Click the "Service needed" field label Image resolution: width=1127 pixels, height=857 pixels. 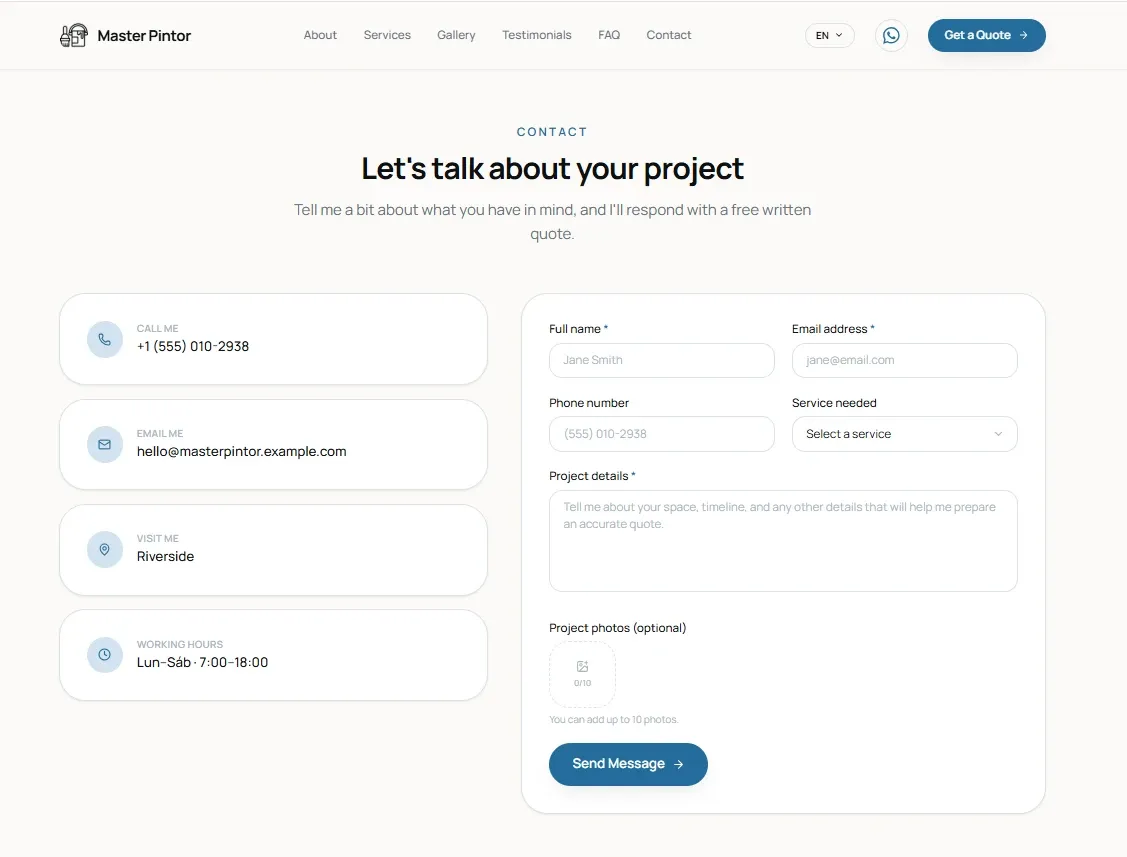[x=834, y=403]
